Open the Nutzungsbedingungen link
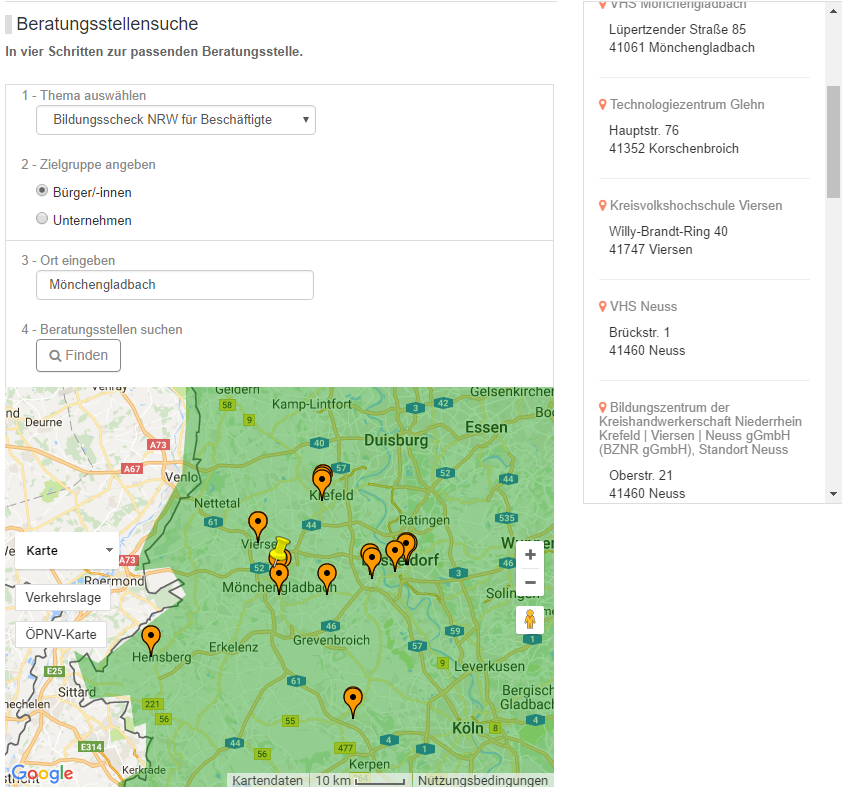The width and height of the screenshot is (842, 795). click(483, 780)
